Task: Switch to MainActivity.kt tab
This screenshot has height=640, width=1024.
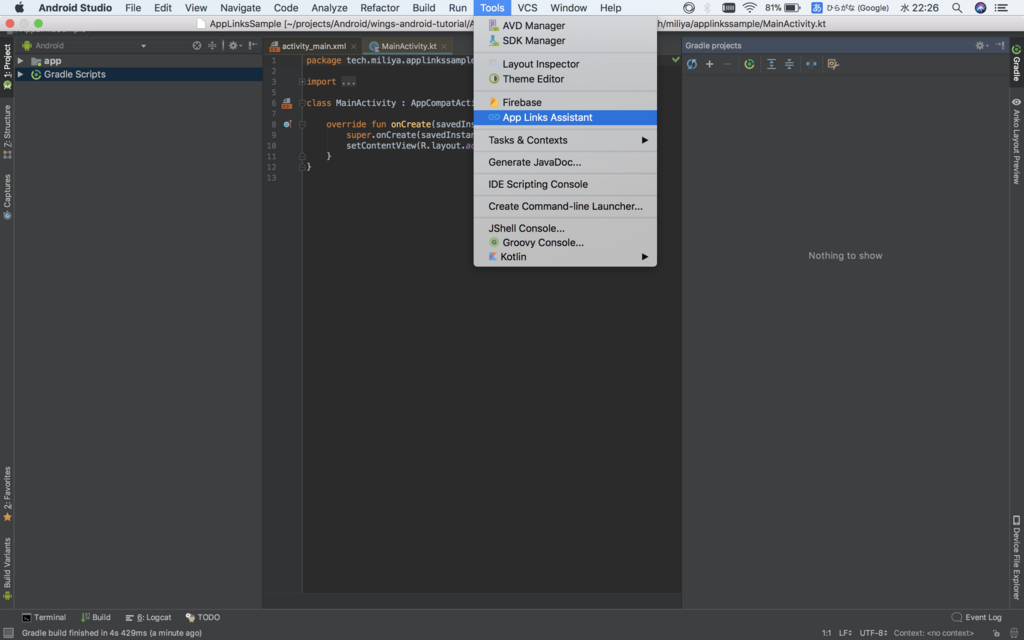Action: [x=408, y=46]
